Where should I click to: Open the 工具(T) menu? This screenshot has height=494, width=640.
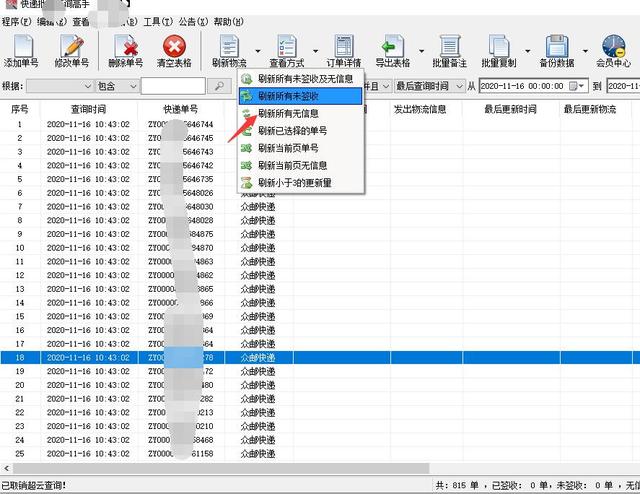(x=158, y=22)
